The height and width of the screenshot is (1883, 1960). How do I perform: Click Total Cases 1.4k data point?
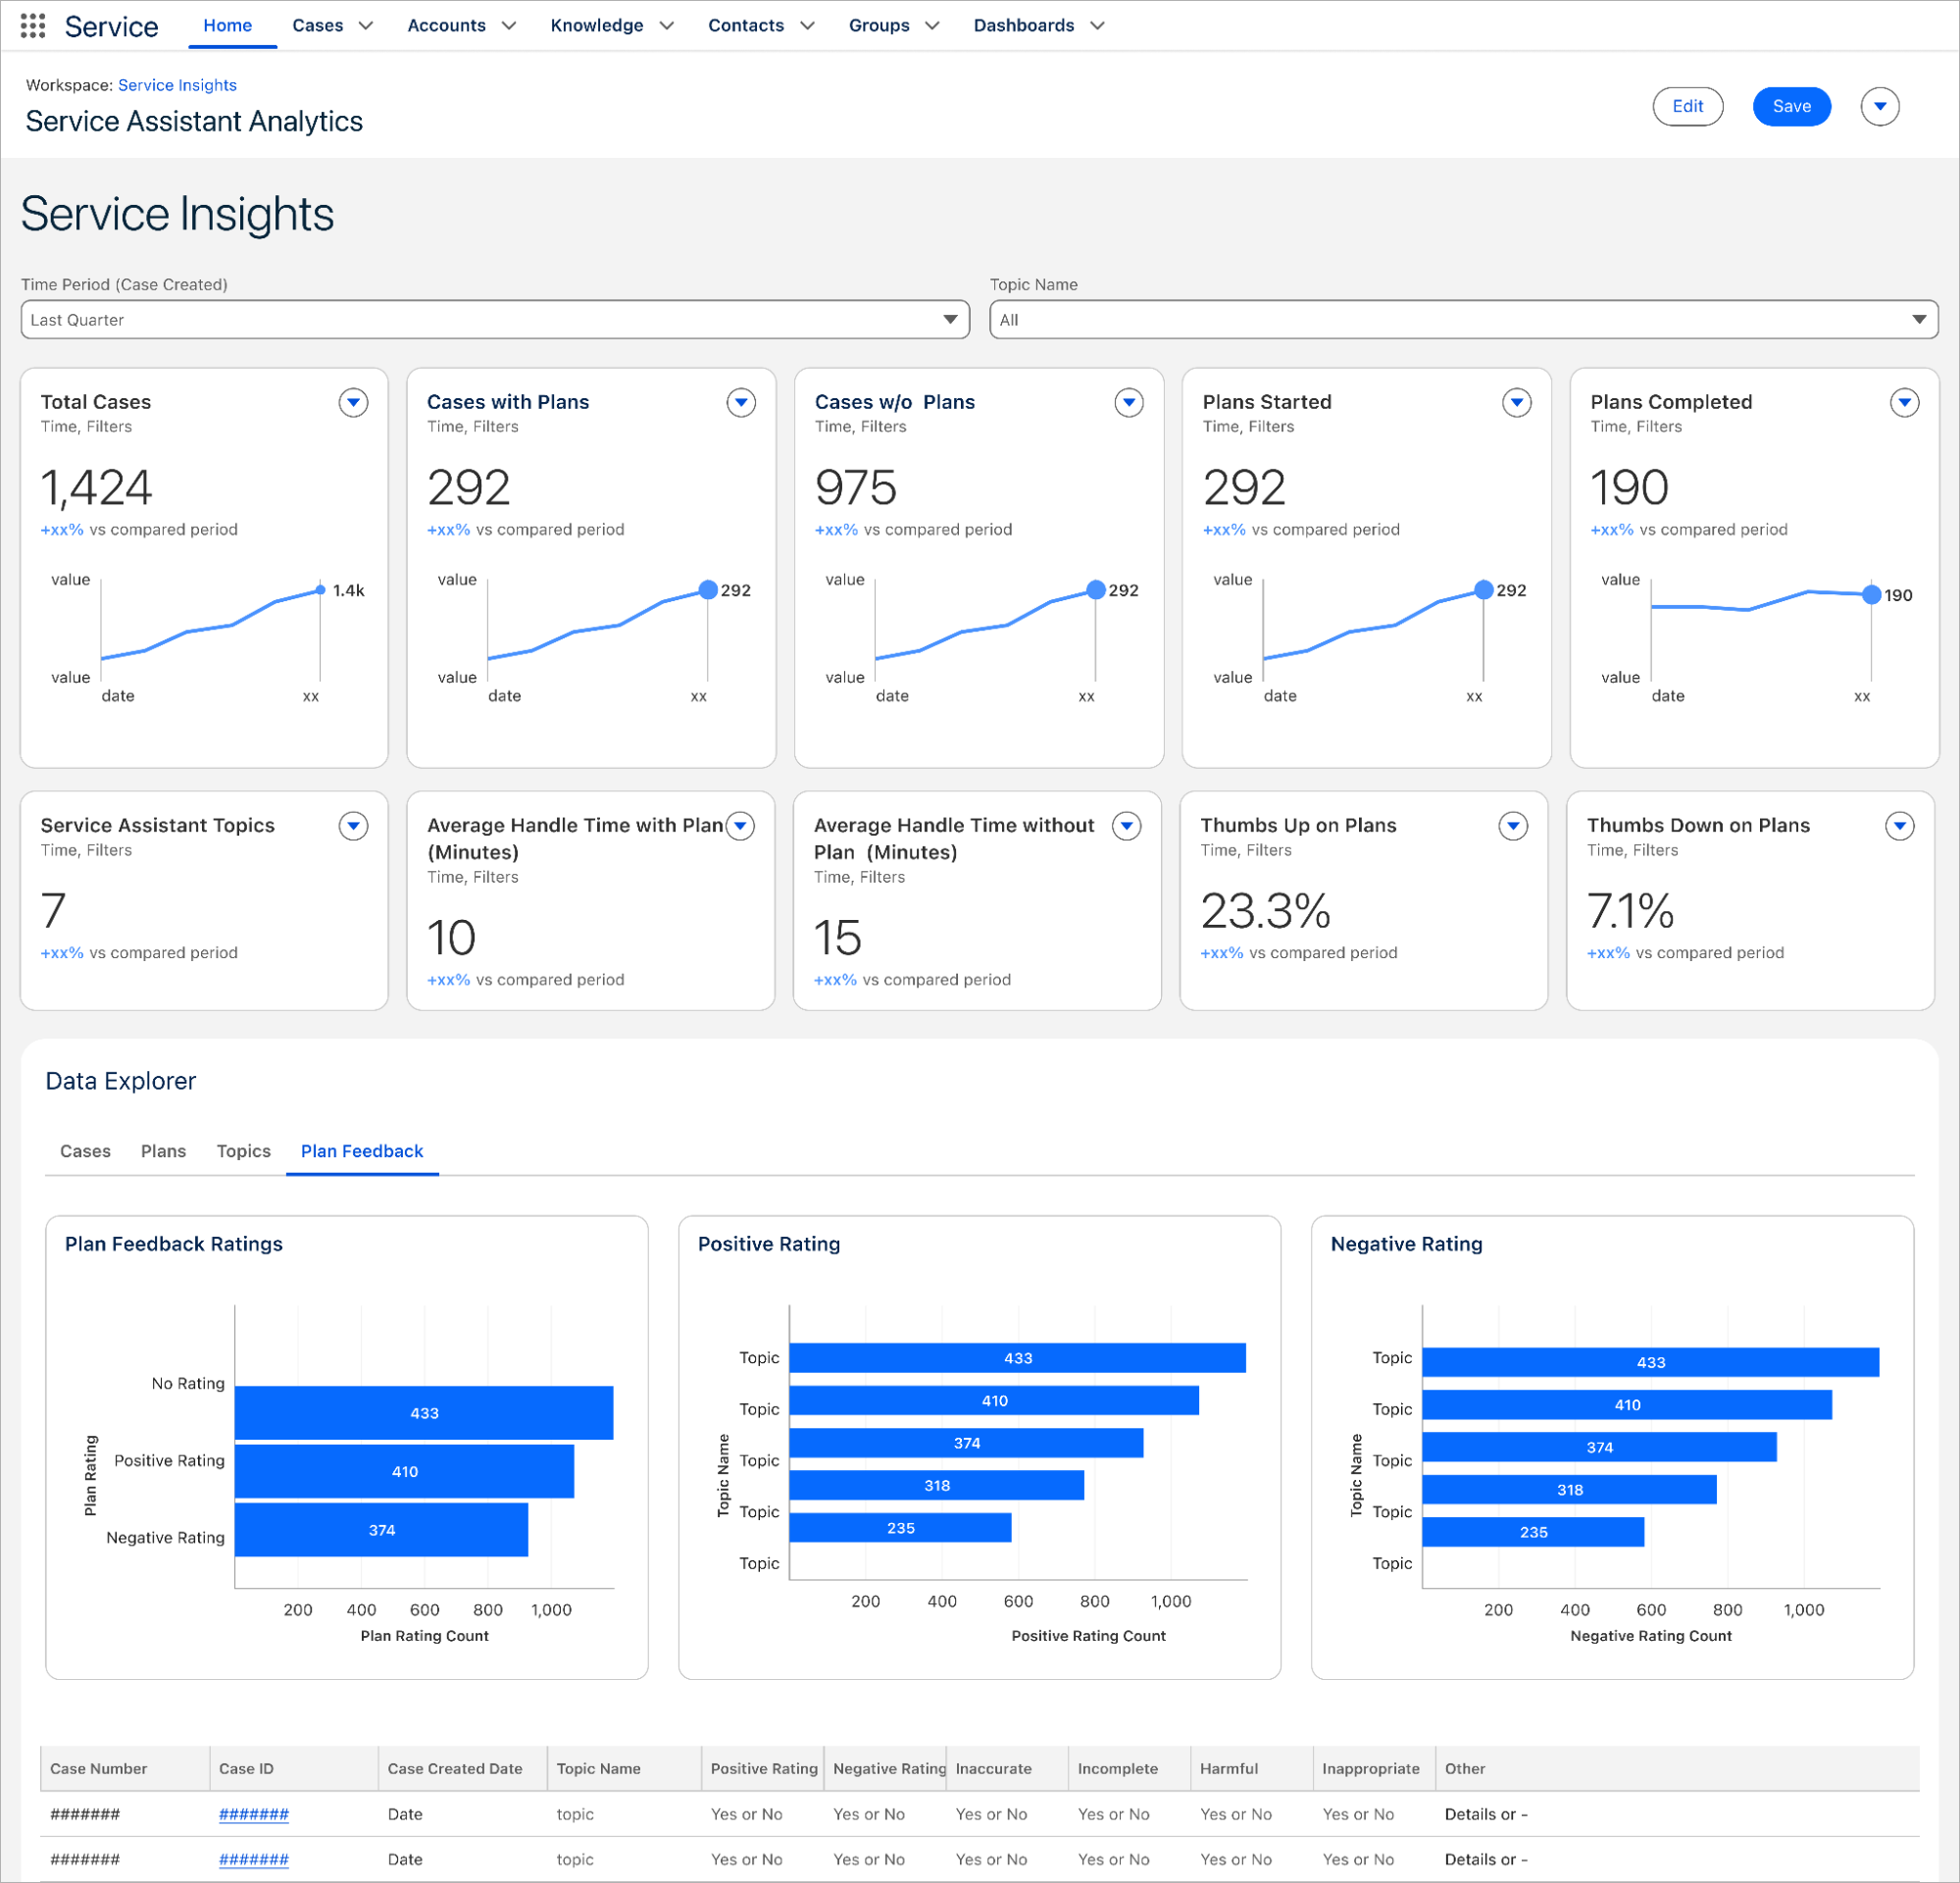[321, 591]
